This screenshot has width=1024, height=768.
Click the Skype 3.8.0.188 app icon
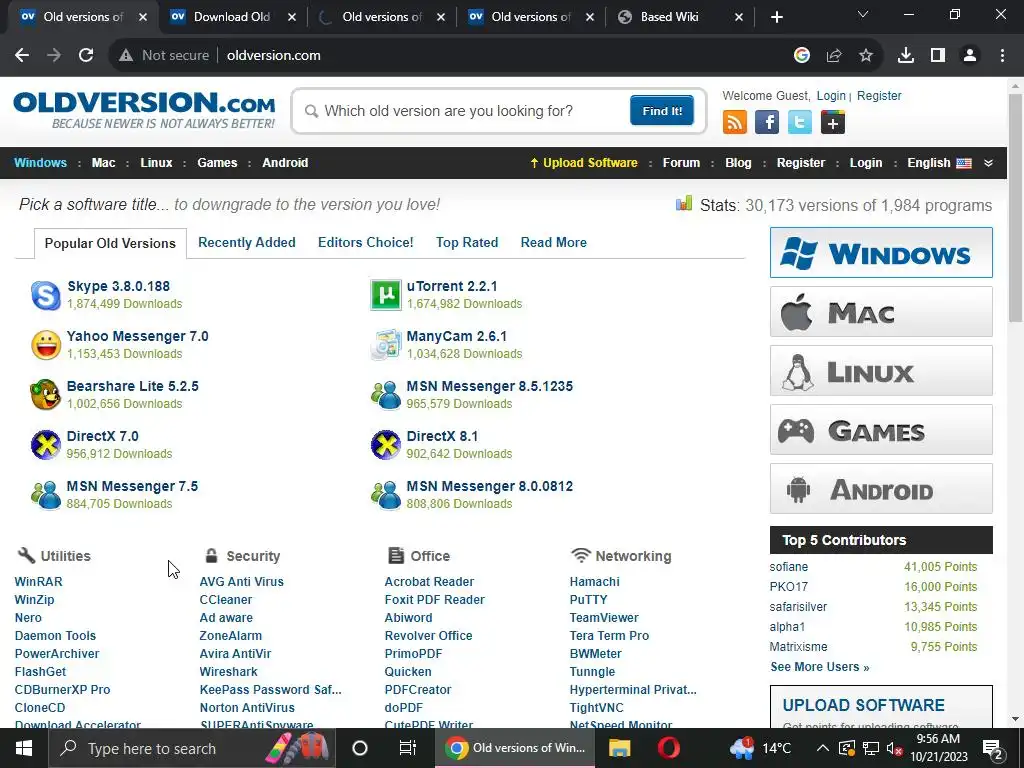point(46,295)
